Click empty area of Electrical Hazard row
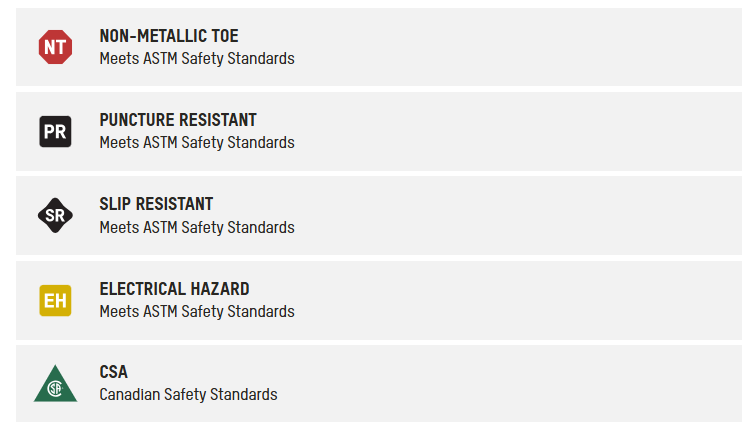This screenshot has height=428, width=753. [520, 299]
